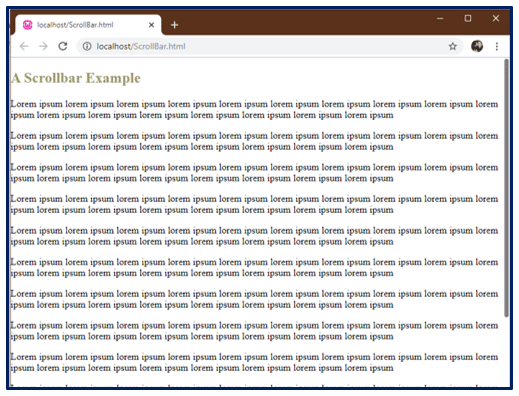Image resolution: width=519 pixels, height=396 pixels.
Task: Click the browser back arrow
Action: coord(24,46)
